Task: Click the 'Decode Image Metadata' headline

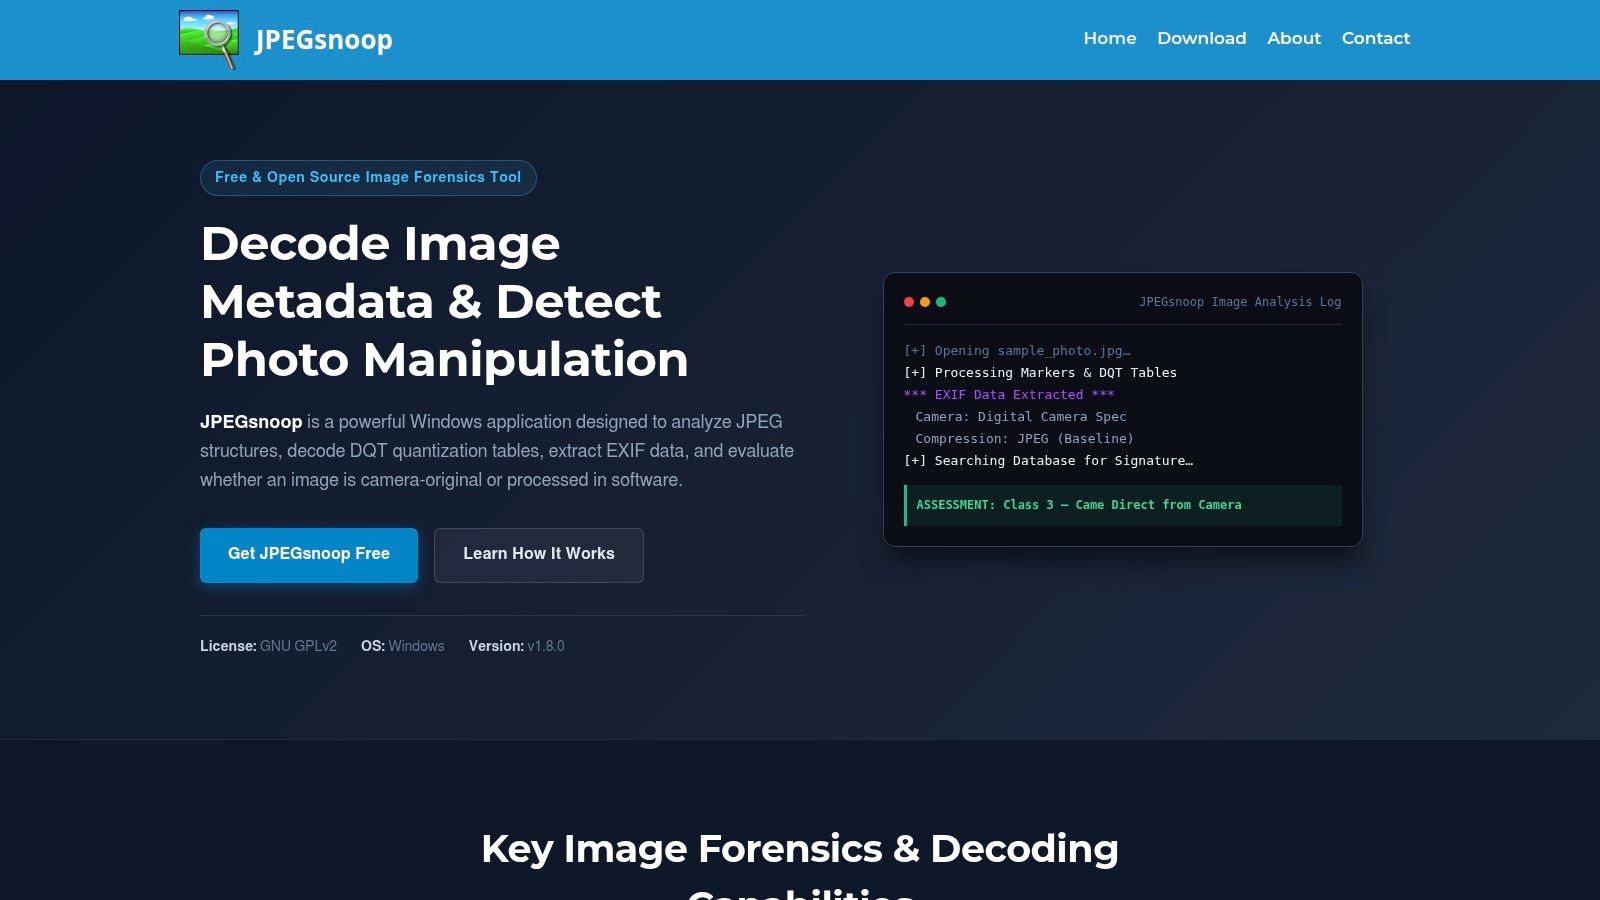Action: 445,301
